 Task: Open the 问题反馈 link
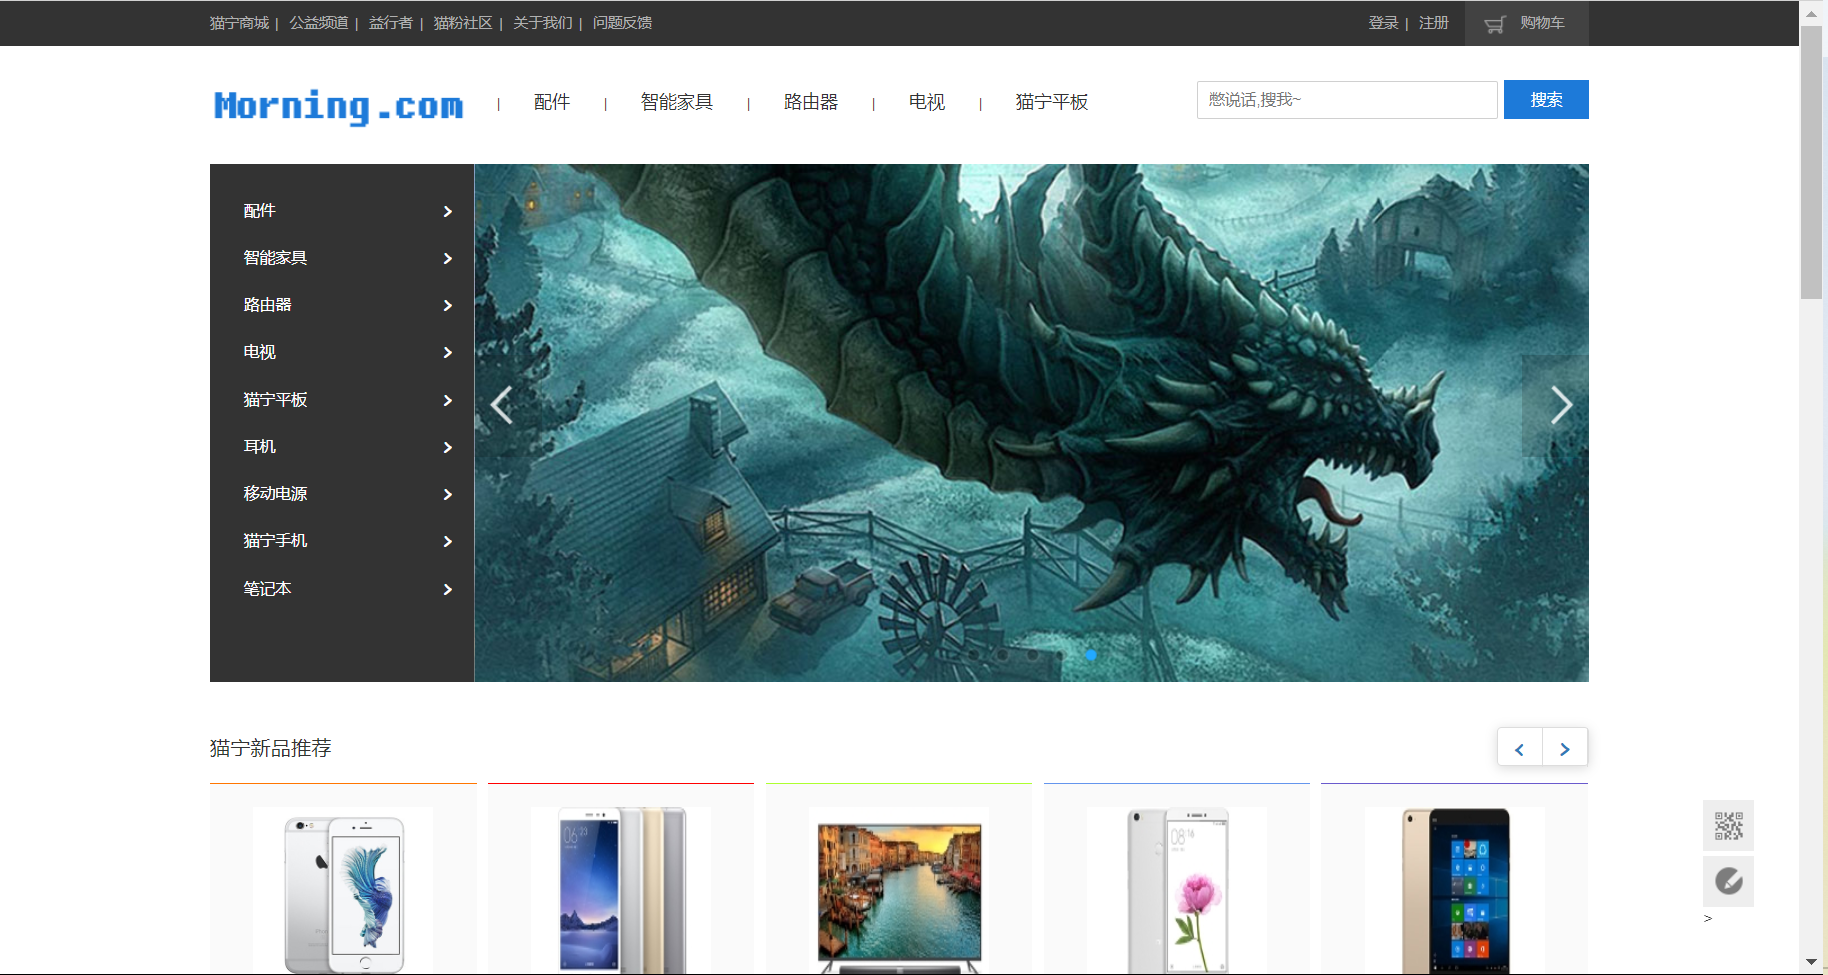[x=622, y=23]
